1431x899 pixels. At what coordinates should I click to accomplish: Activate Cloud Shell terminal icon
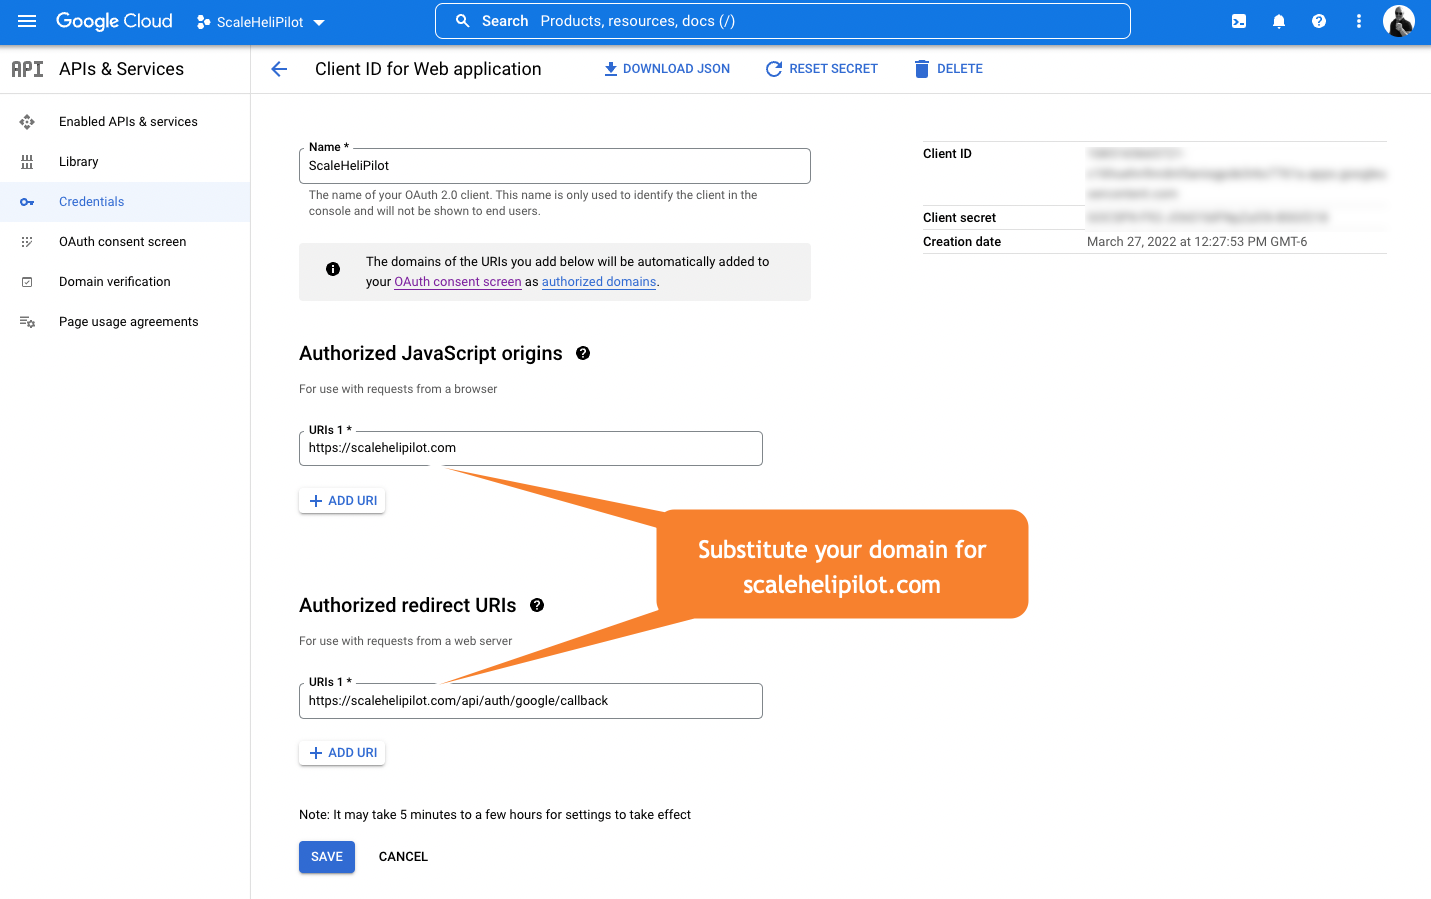tap(1239, 21)
